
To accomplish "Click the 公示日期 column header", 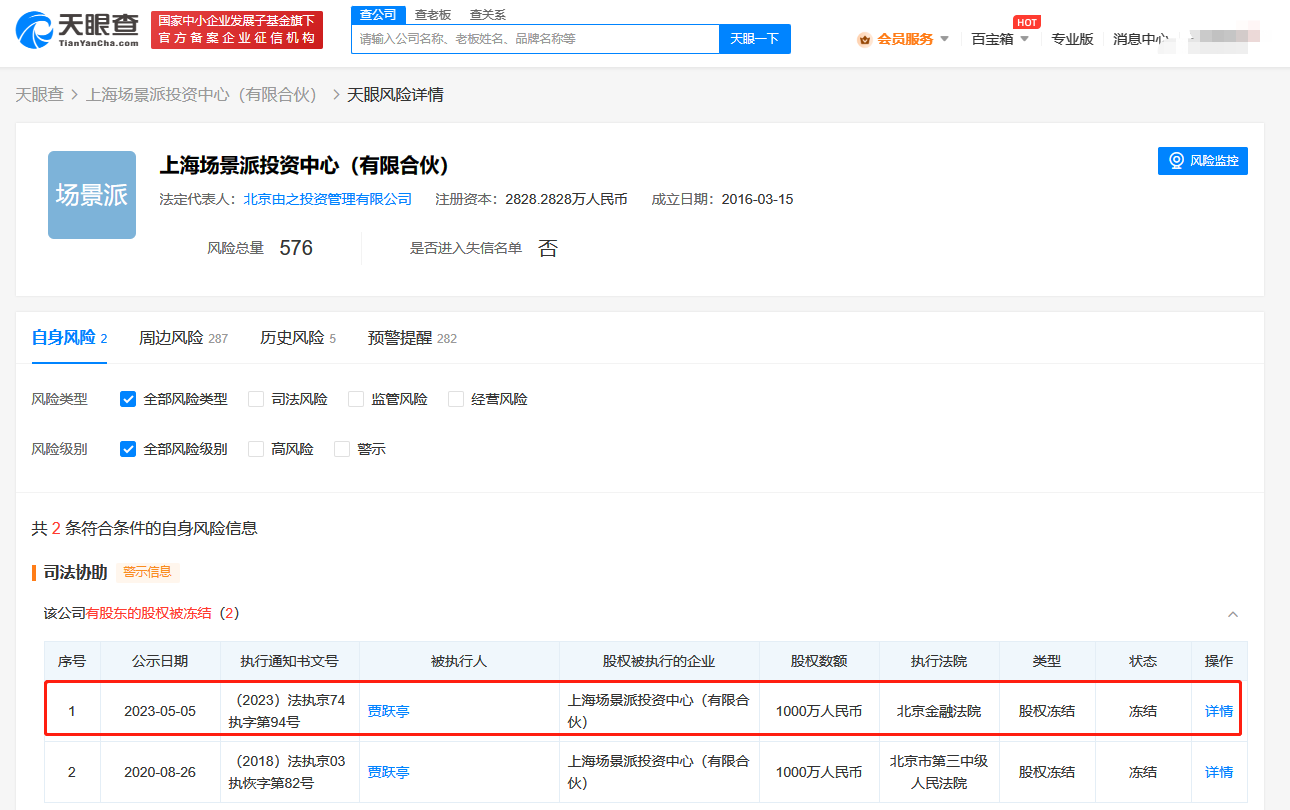I will tap(160, 661).
